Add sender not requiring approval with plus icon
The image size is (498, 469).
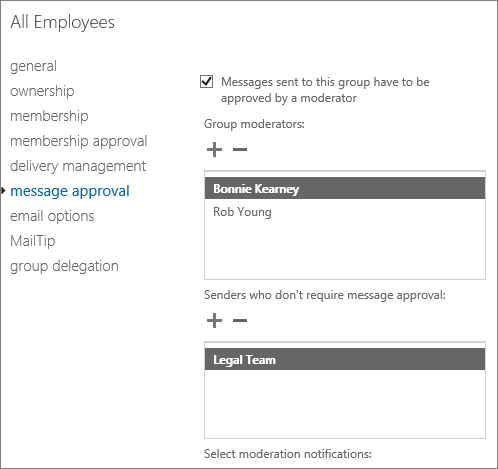coord(214,320)
